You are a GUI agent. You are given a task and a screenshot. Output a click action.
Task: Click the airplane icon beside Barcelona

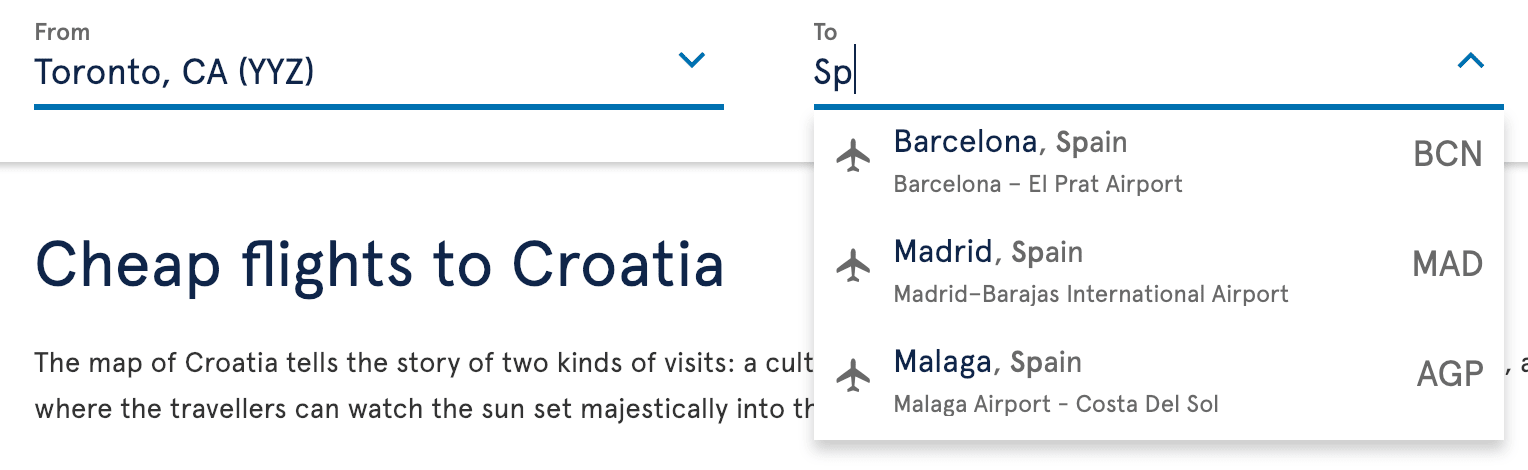pos(852,155)
